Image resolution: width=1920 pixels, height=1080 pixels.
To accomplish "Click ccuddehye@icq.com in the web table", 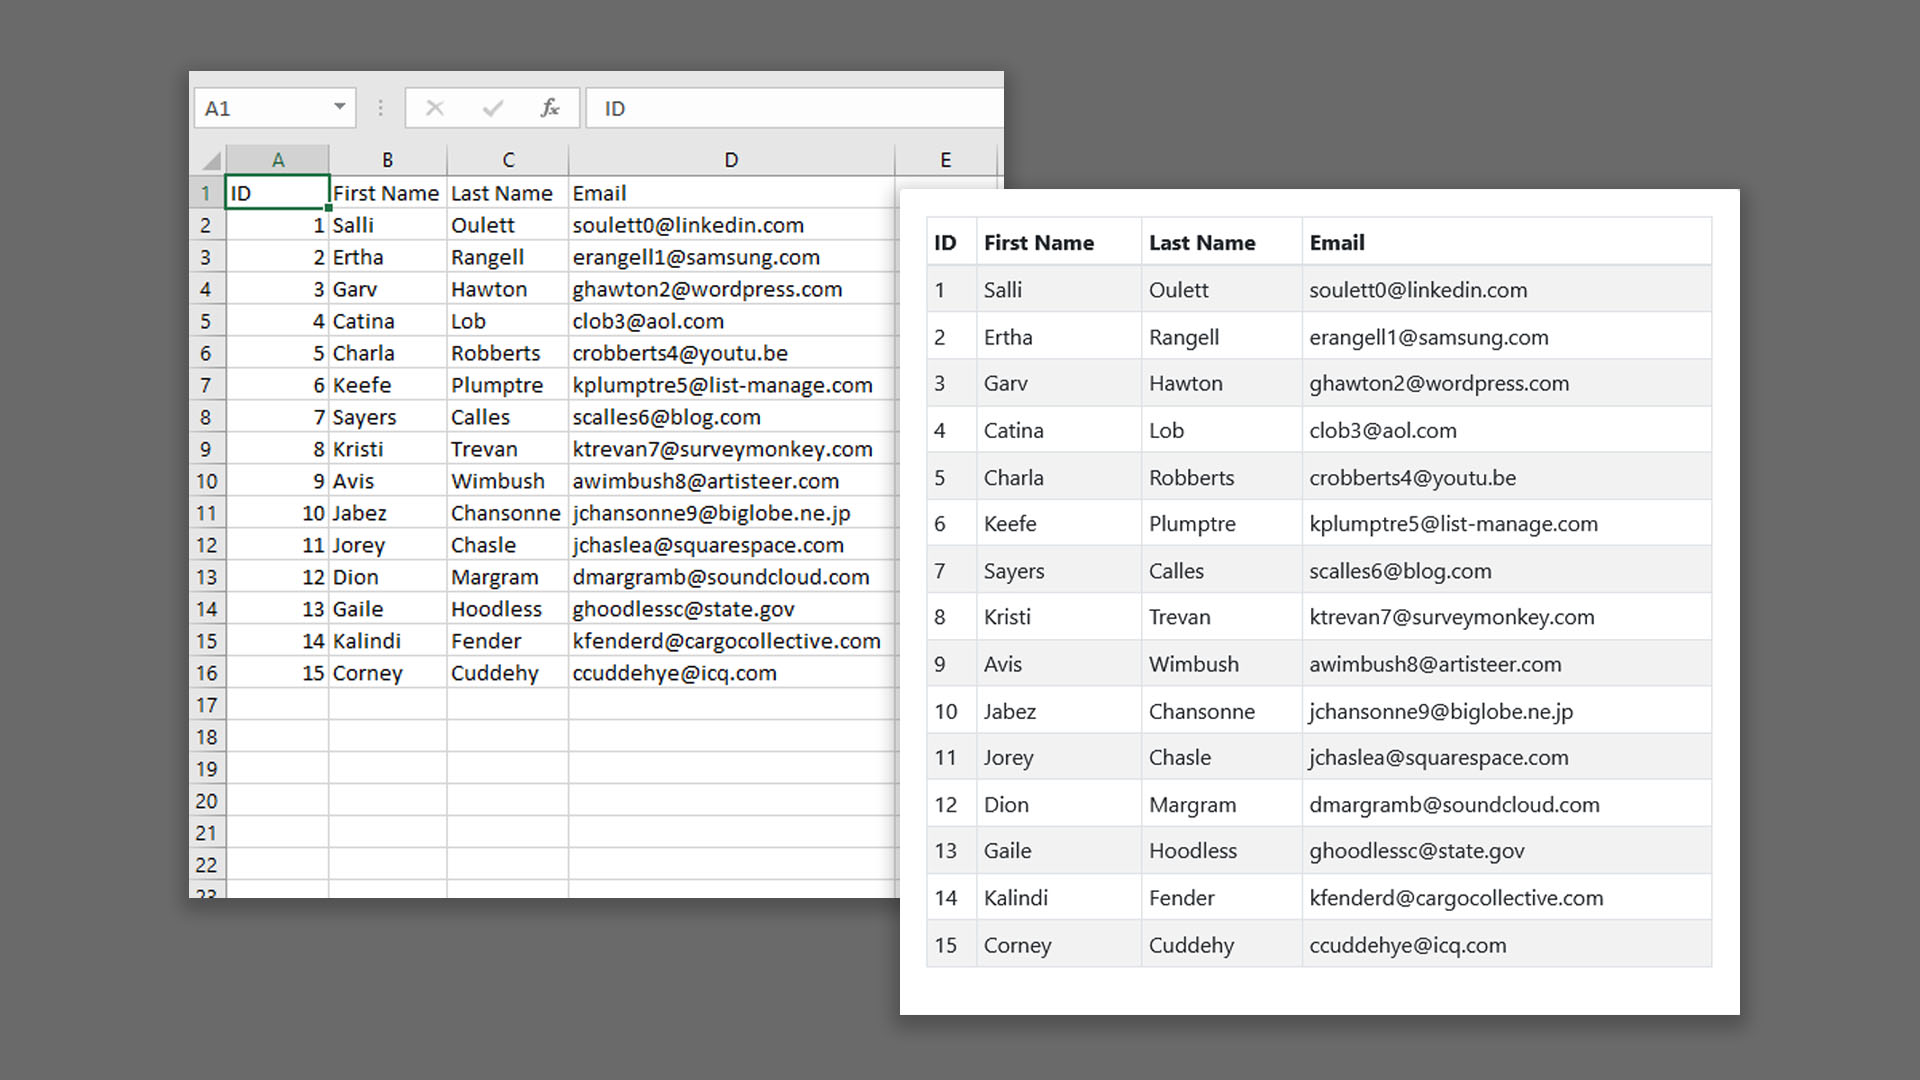I will tap(1408, 944).
